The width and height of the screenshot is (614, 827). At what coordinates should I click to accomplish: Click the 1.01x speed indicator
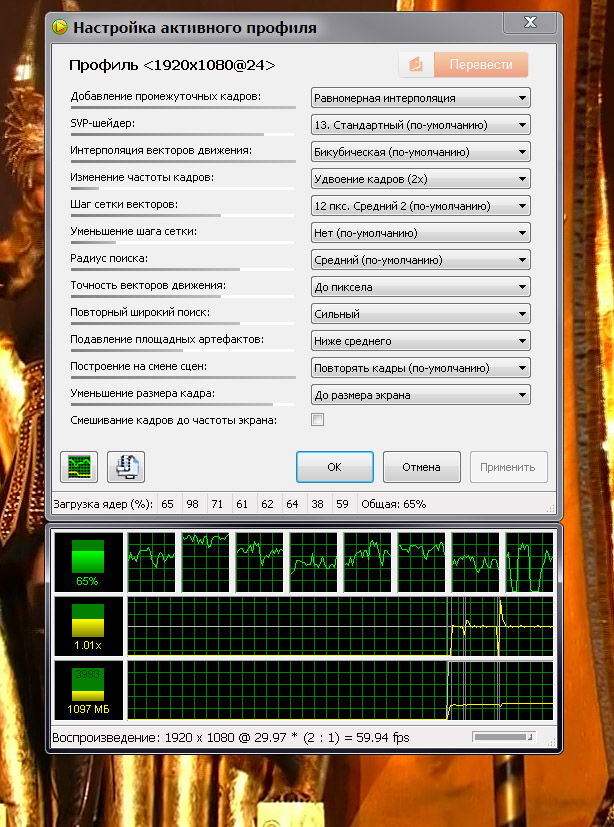point(88,625)
